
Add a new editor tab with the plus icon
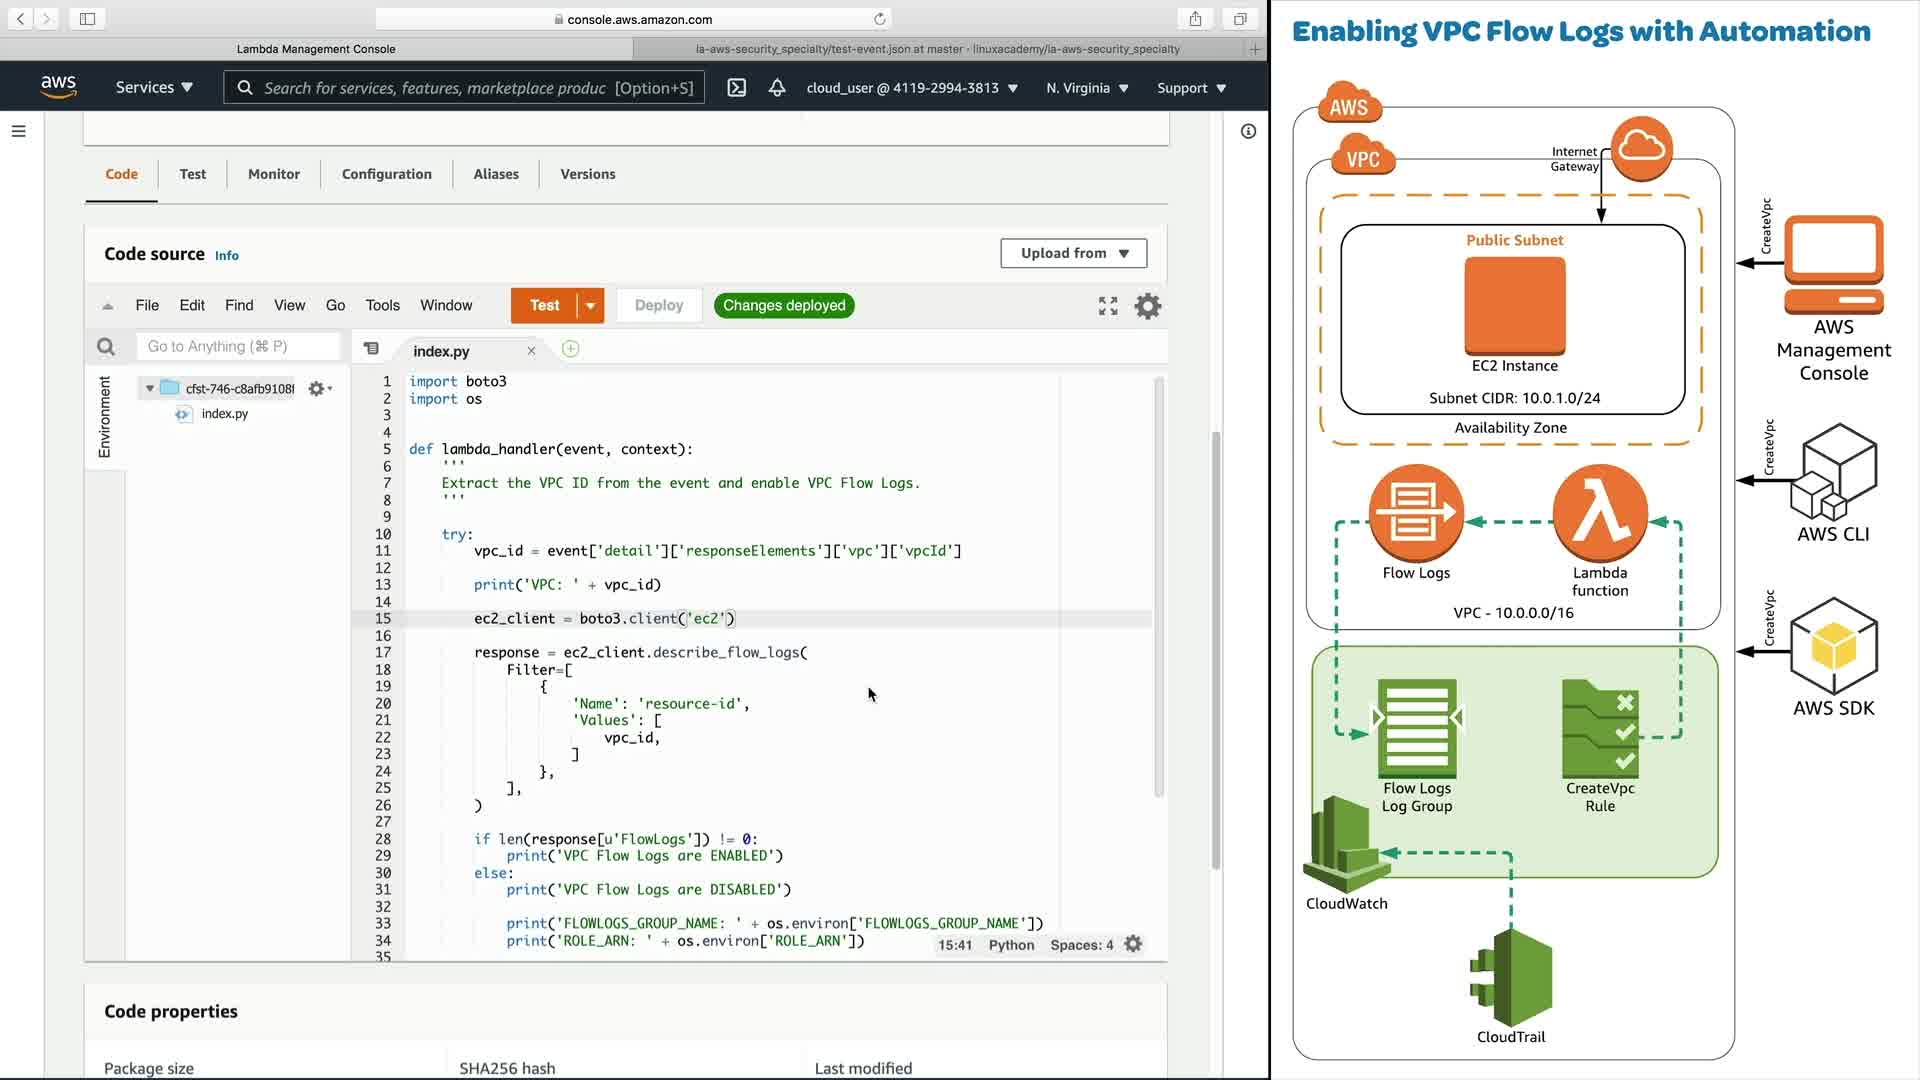pyautogui.click(x=570, y=349)
